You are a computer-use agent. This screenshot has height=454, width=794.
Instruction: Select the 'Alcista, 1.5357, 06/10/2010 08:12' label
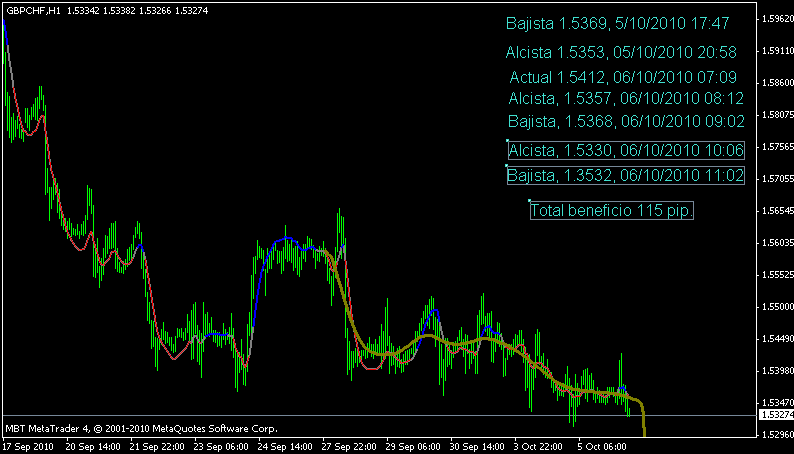(626, 98)
